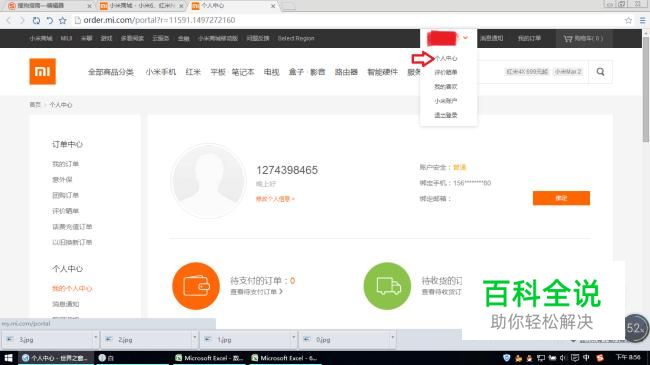
Task: Click the taskbar clock
Action: click(628, 357)
